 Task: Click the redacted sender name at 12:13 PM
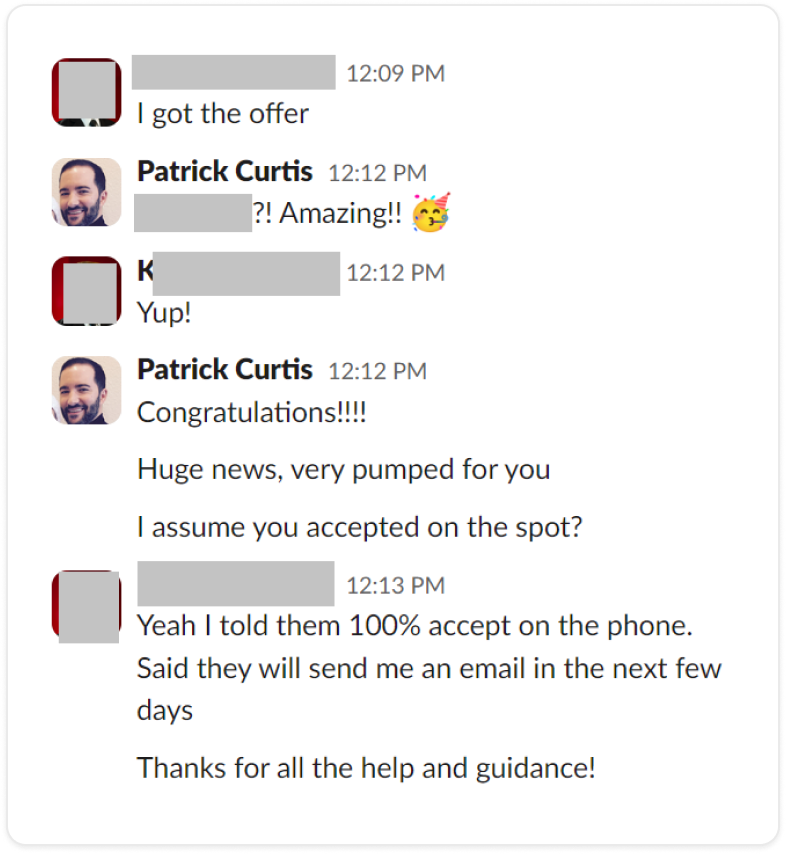[x=236, y=584]
